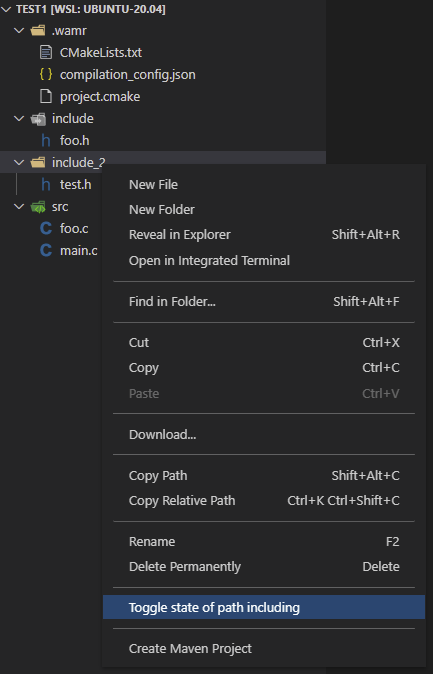Click the project.cmake blank file icon

[46, 96]
